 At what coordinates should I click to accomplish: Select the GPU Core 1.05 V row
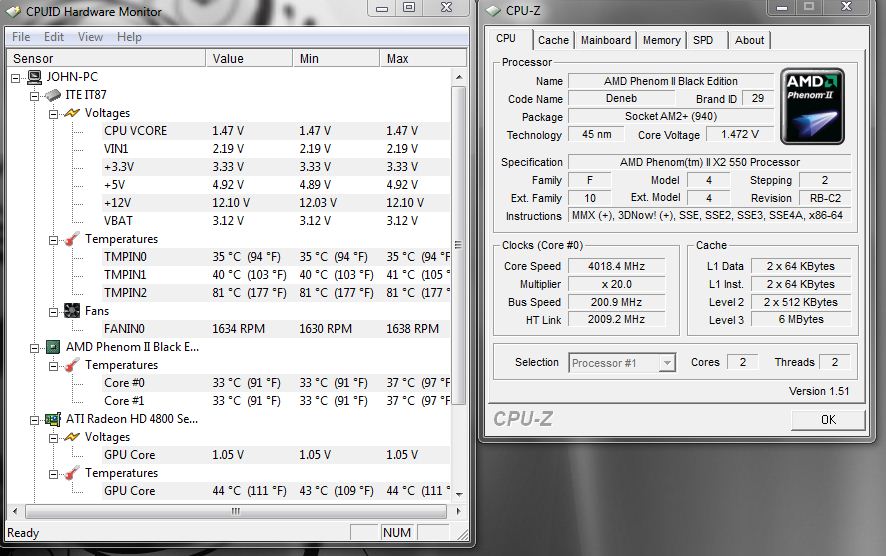(275, 455)
